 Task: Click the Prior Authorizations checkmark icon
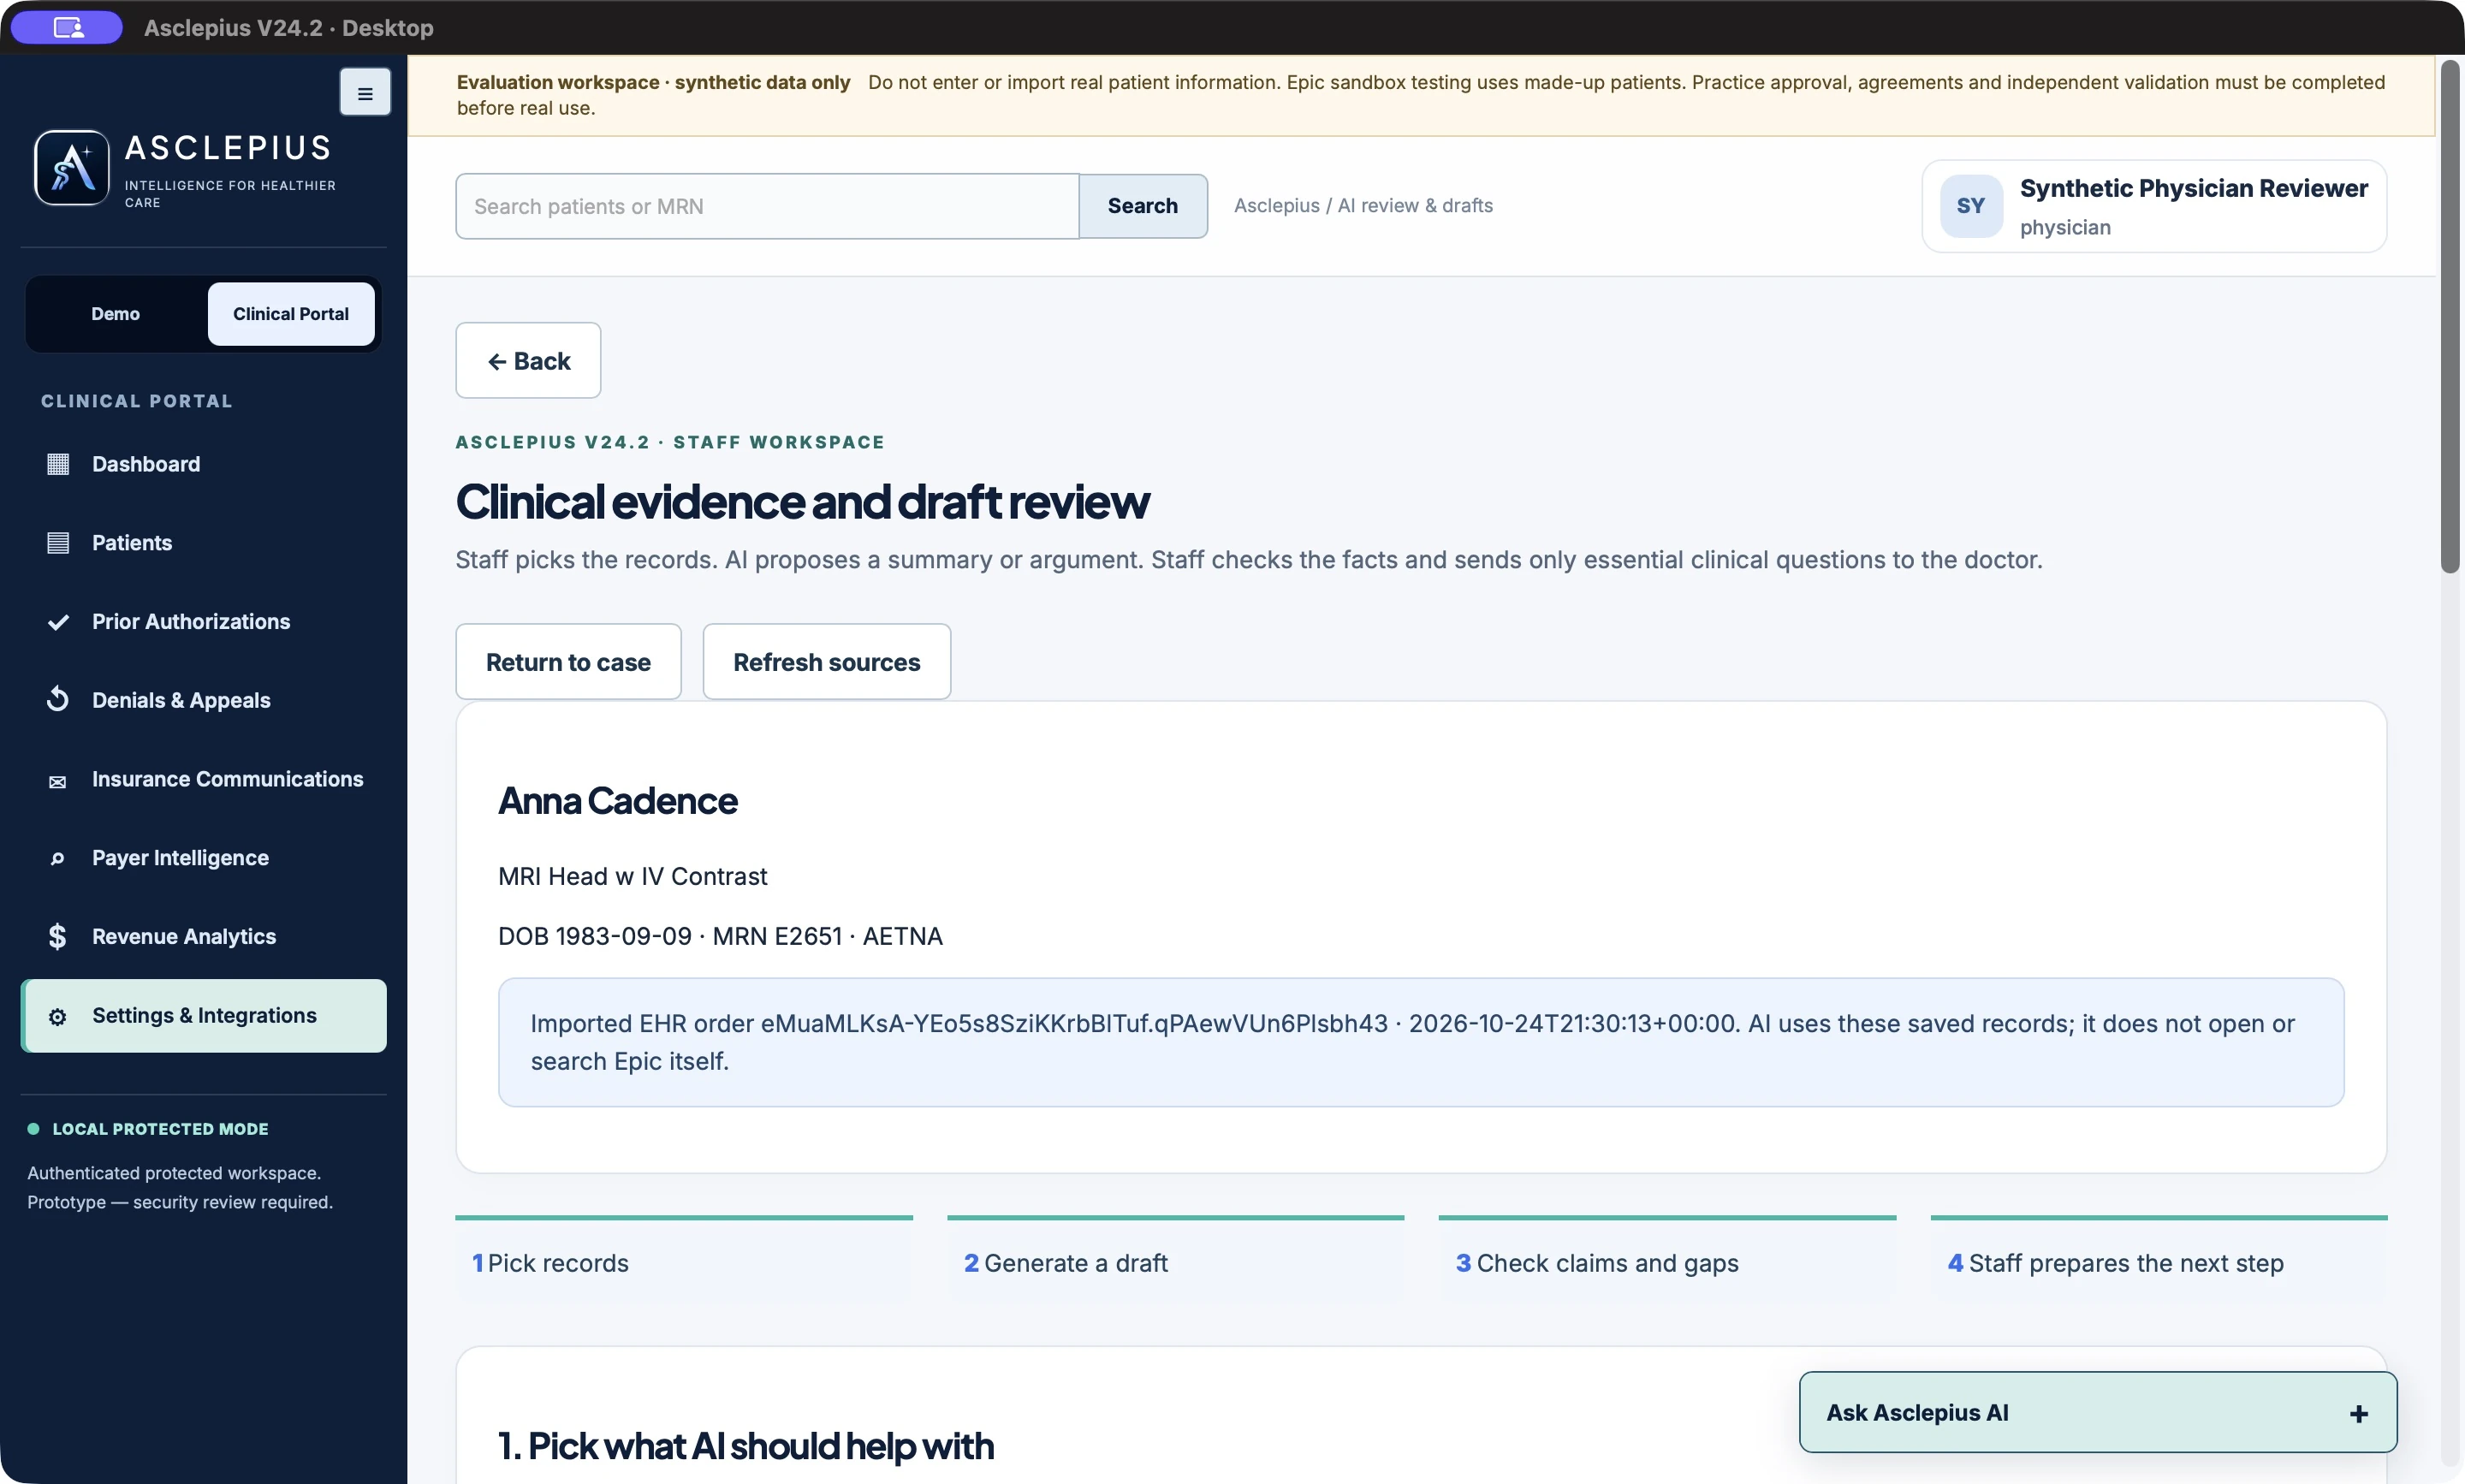(58, 622)
